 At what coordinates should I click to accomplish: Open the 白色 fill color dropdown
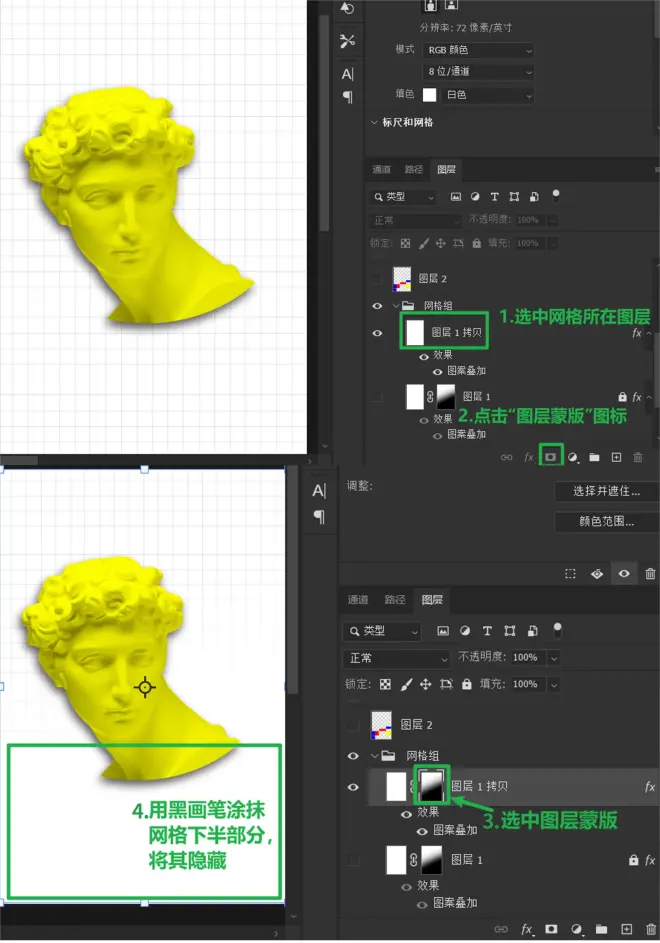coord(487,95)
